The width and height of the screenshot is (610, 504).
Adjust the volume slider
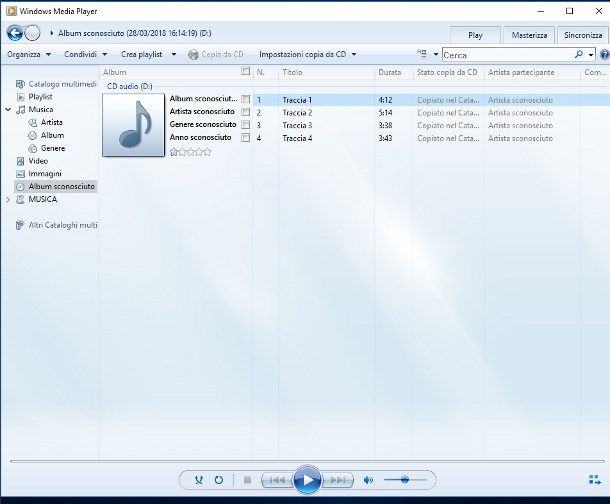pyautogui.click(x=405, y=480)
